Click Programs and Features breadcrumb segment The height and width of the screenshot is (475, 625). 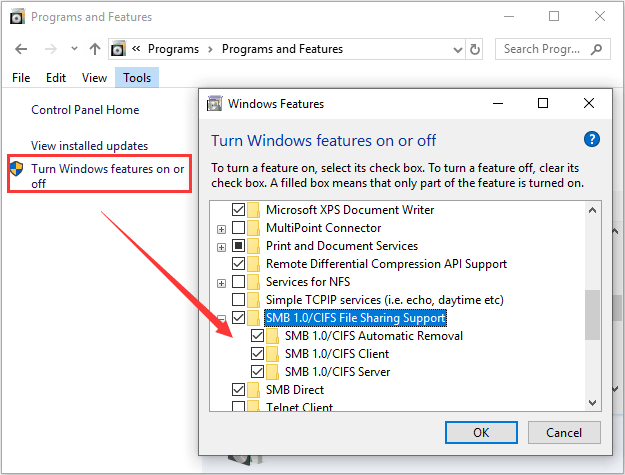pos(282,49)
